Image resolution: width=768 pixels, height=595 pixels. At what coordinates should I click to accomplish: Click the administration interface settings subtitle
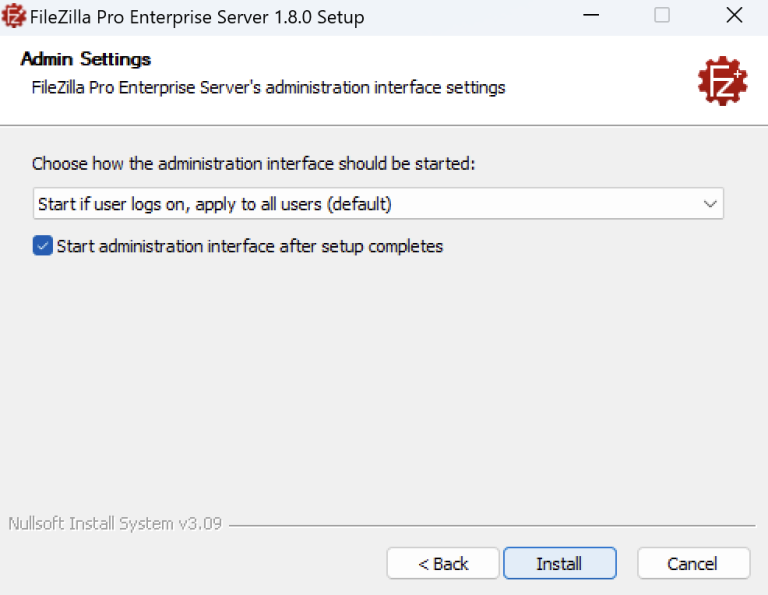(268, 88)
